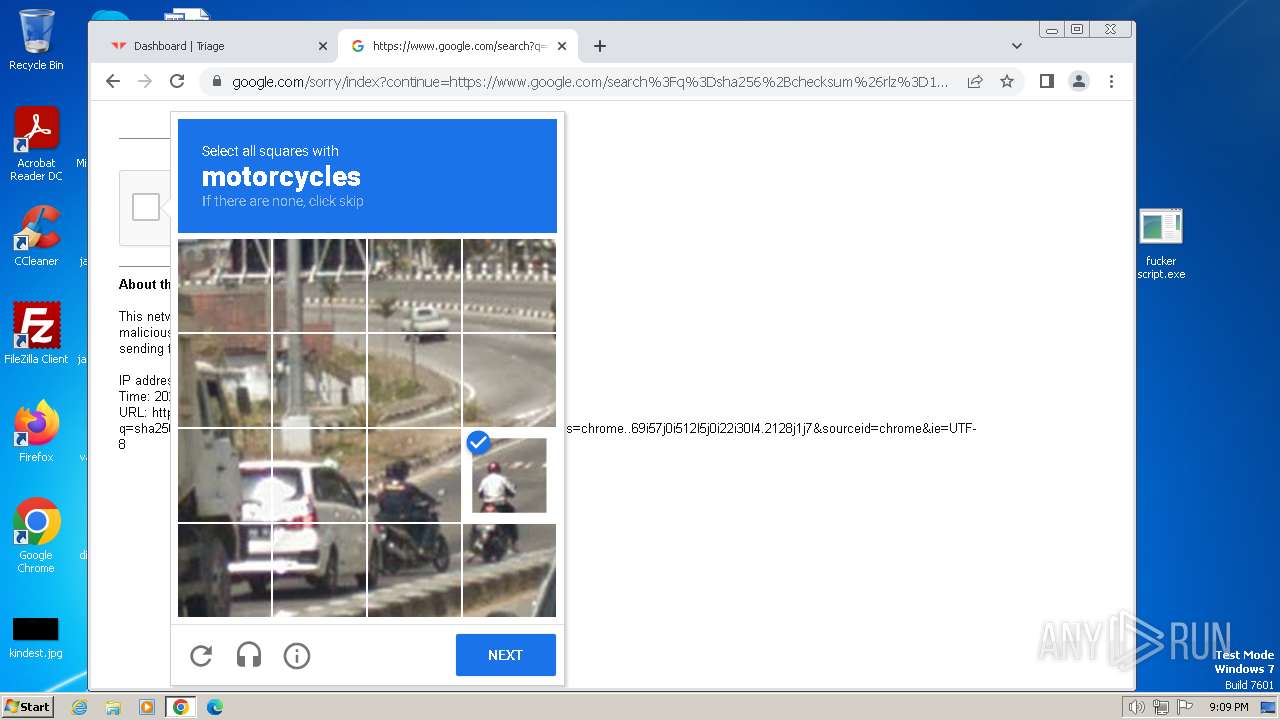The height and width of the screenshot is (720, 1280).
Task: Deselect the checked motorcycle rider tile
Action: pos(509,475)
